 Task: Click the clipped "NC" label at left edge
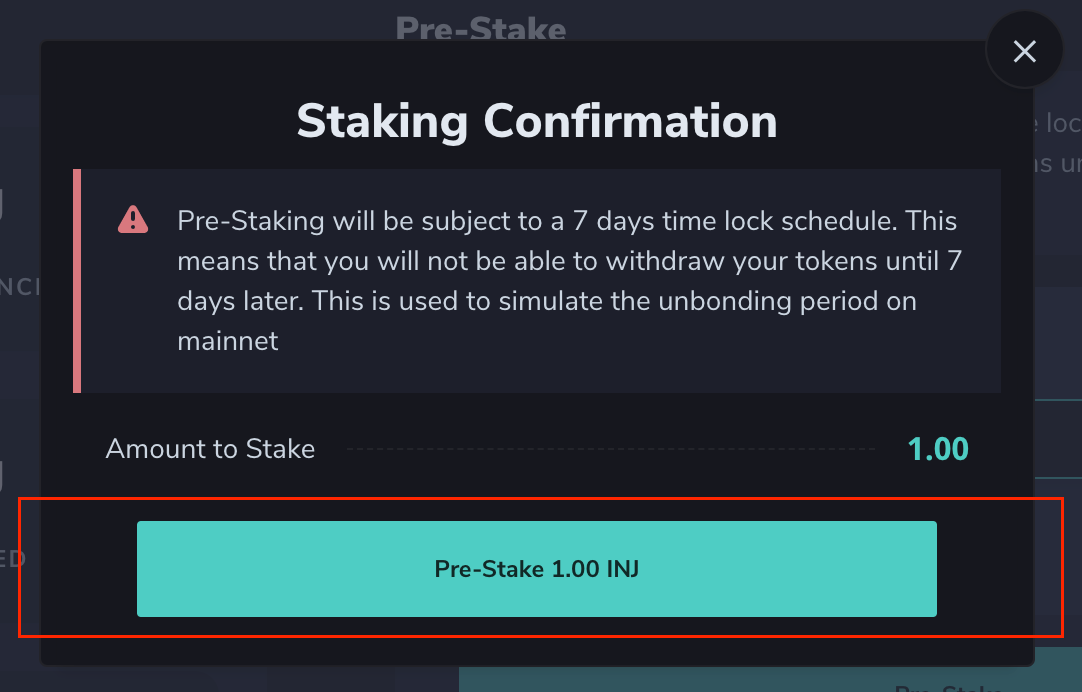[x=20, y=287]
